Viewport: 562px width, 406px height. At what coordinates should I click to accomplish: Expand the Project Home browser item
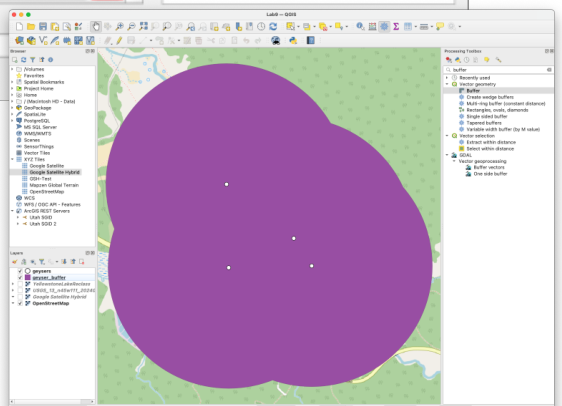[13, 88]
